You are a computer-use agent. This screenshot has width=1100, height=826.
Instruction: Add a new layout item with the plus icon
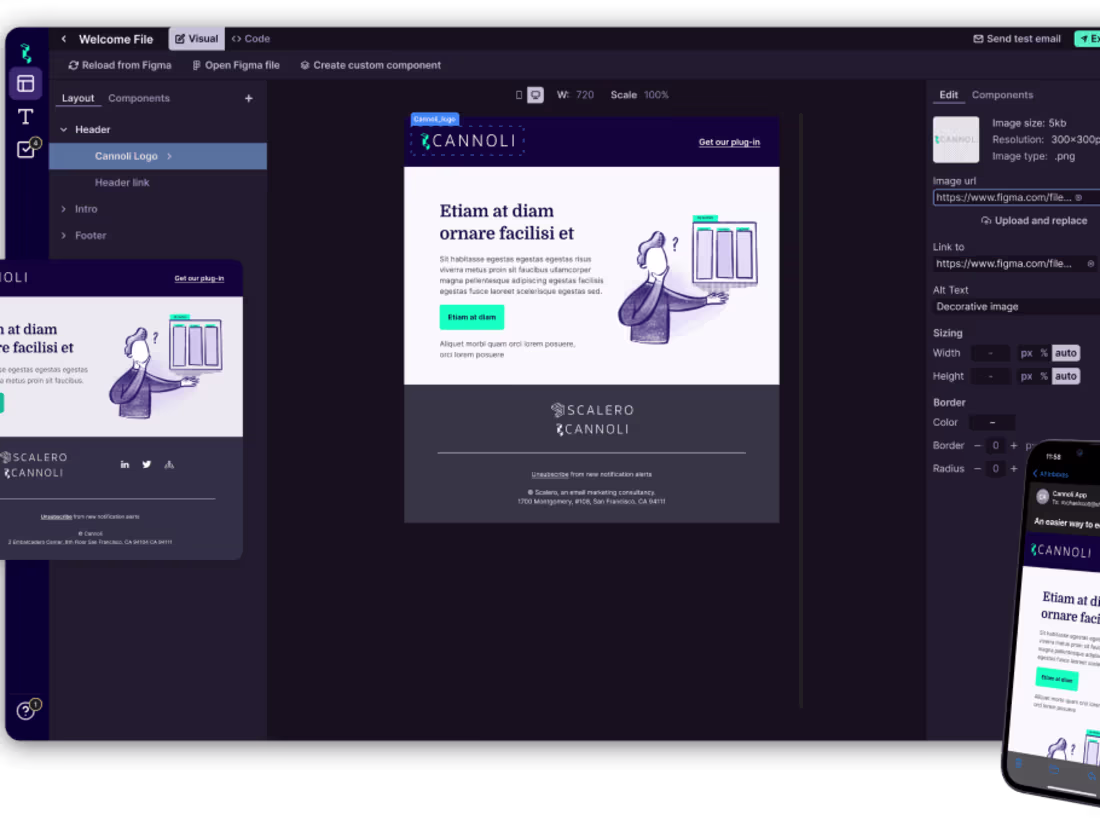click(248, 98)
